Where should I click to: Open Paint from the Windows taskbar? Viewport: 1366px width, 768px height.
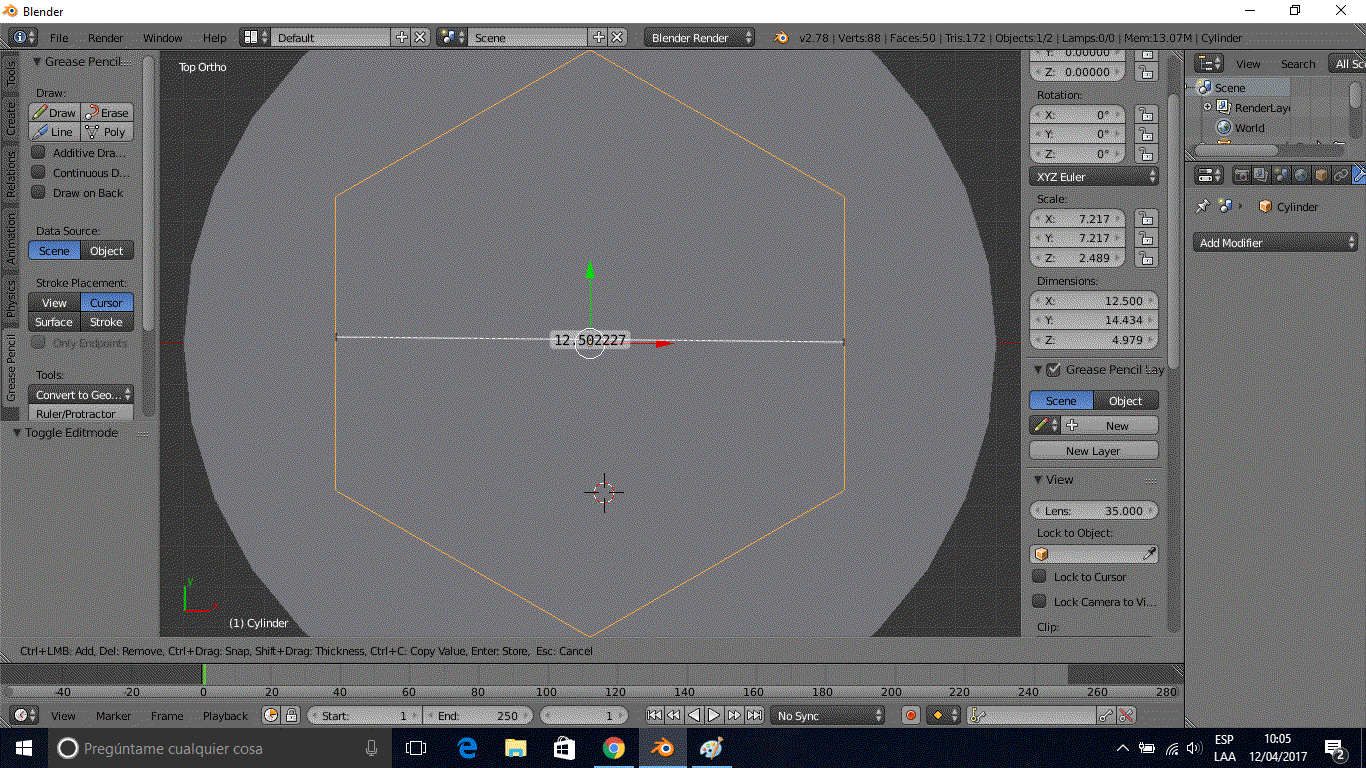pyautogui.click(x=711, y=748)
